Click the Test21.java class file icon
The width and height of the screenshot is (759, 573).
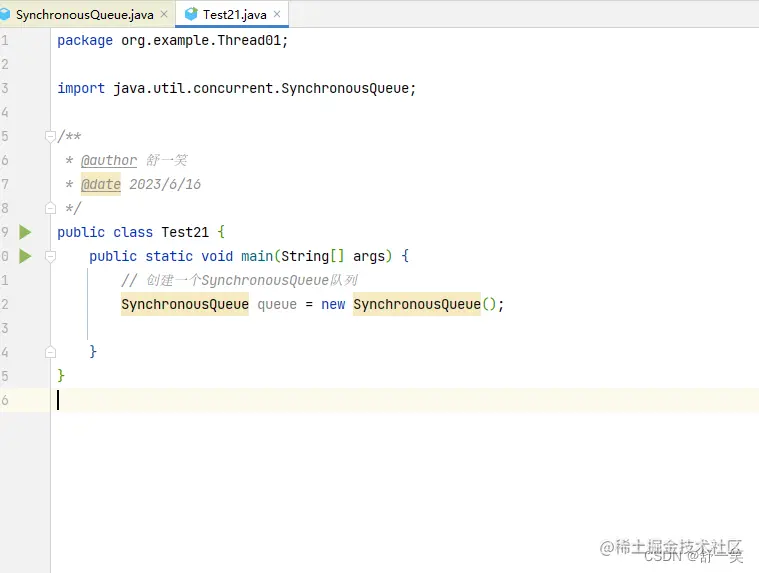(x=191, y=14)
